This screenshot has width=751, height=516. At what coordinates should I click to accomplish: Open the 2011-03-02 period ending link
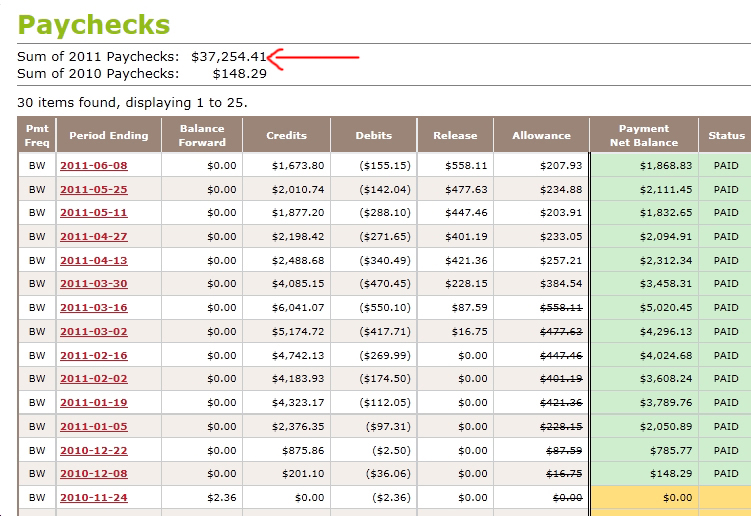[93, 331]
